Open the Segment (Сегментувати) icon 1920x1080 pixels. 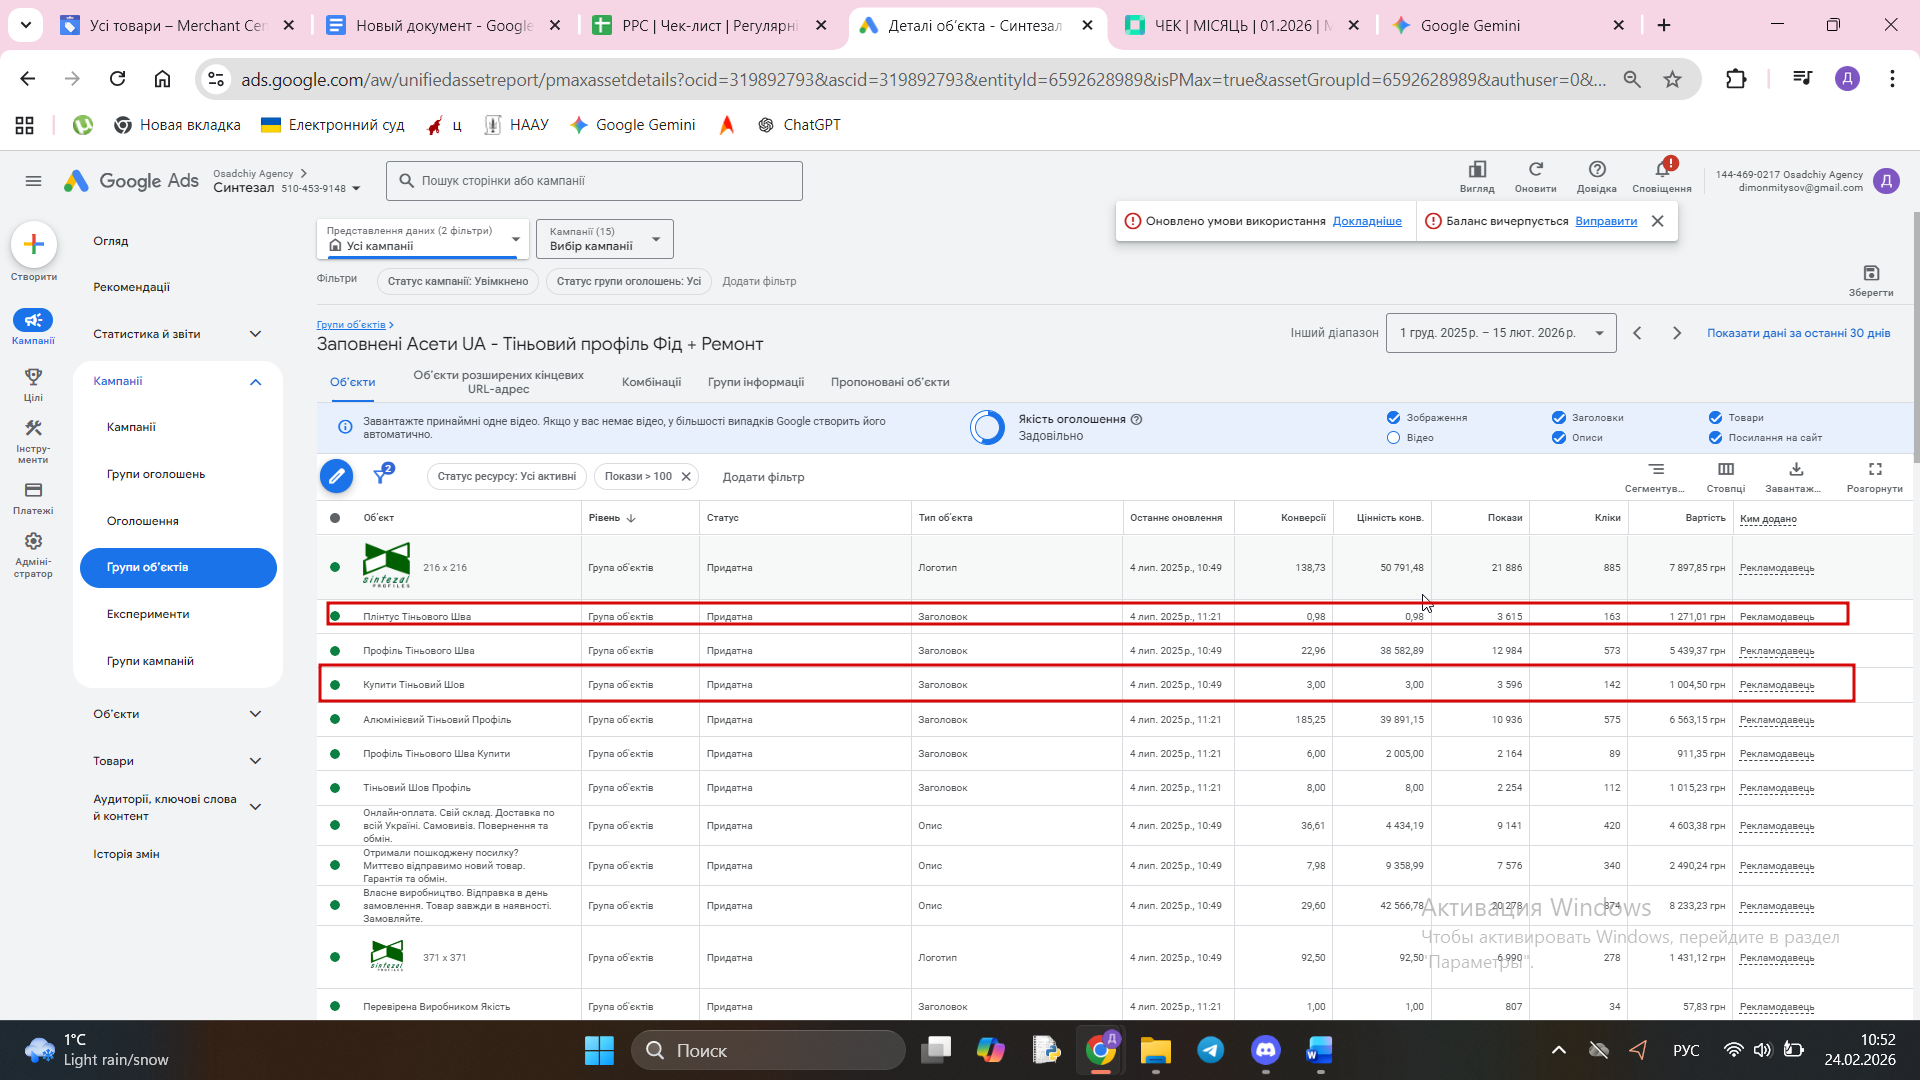(x=1656, y=470)
